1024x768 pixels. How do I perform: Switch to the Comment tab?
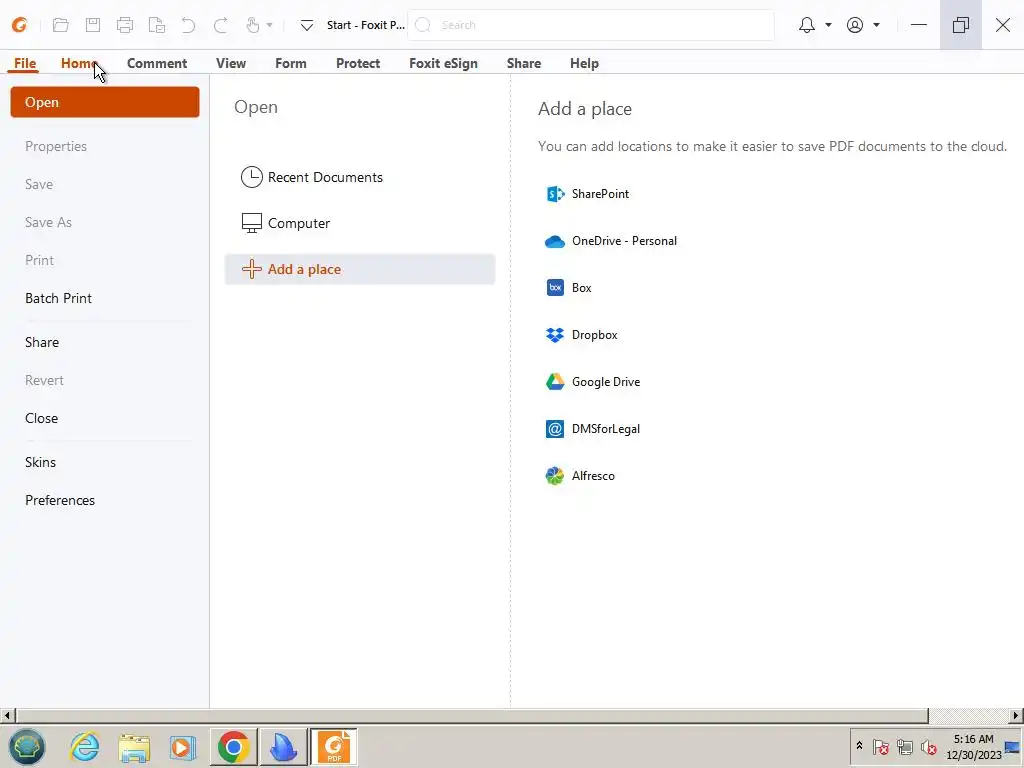(157, 63)
